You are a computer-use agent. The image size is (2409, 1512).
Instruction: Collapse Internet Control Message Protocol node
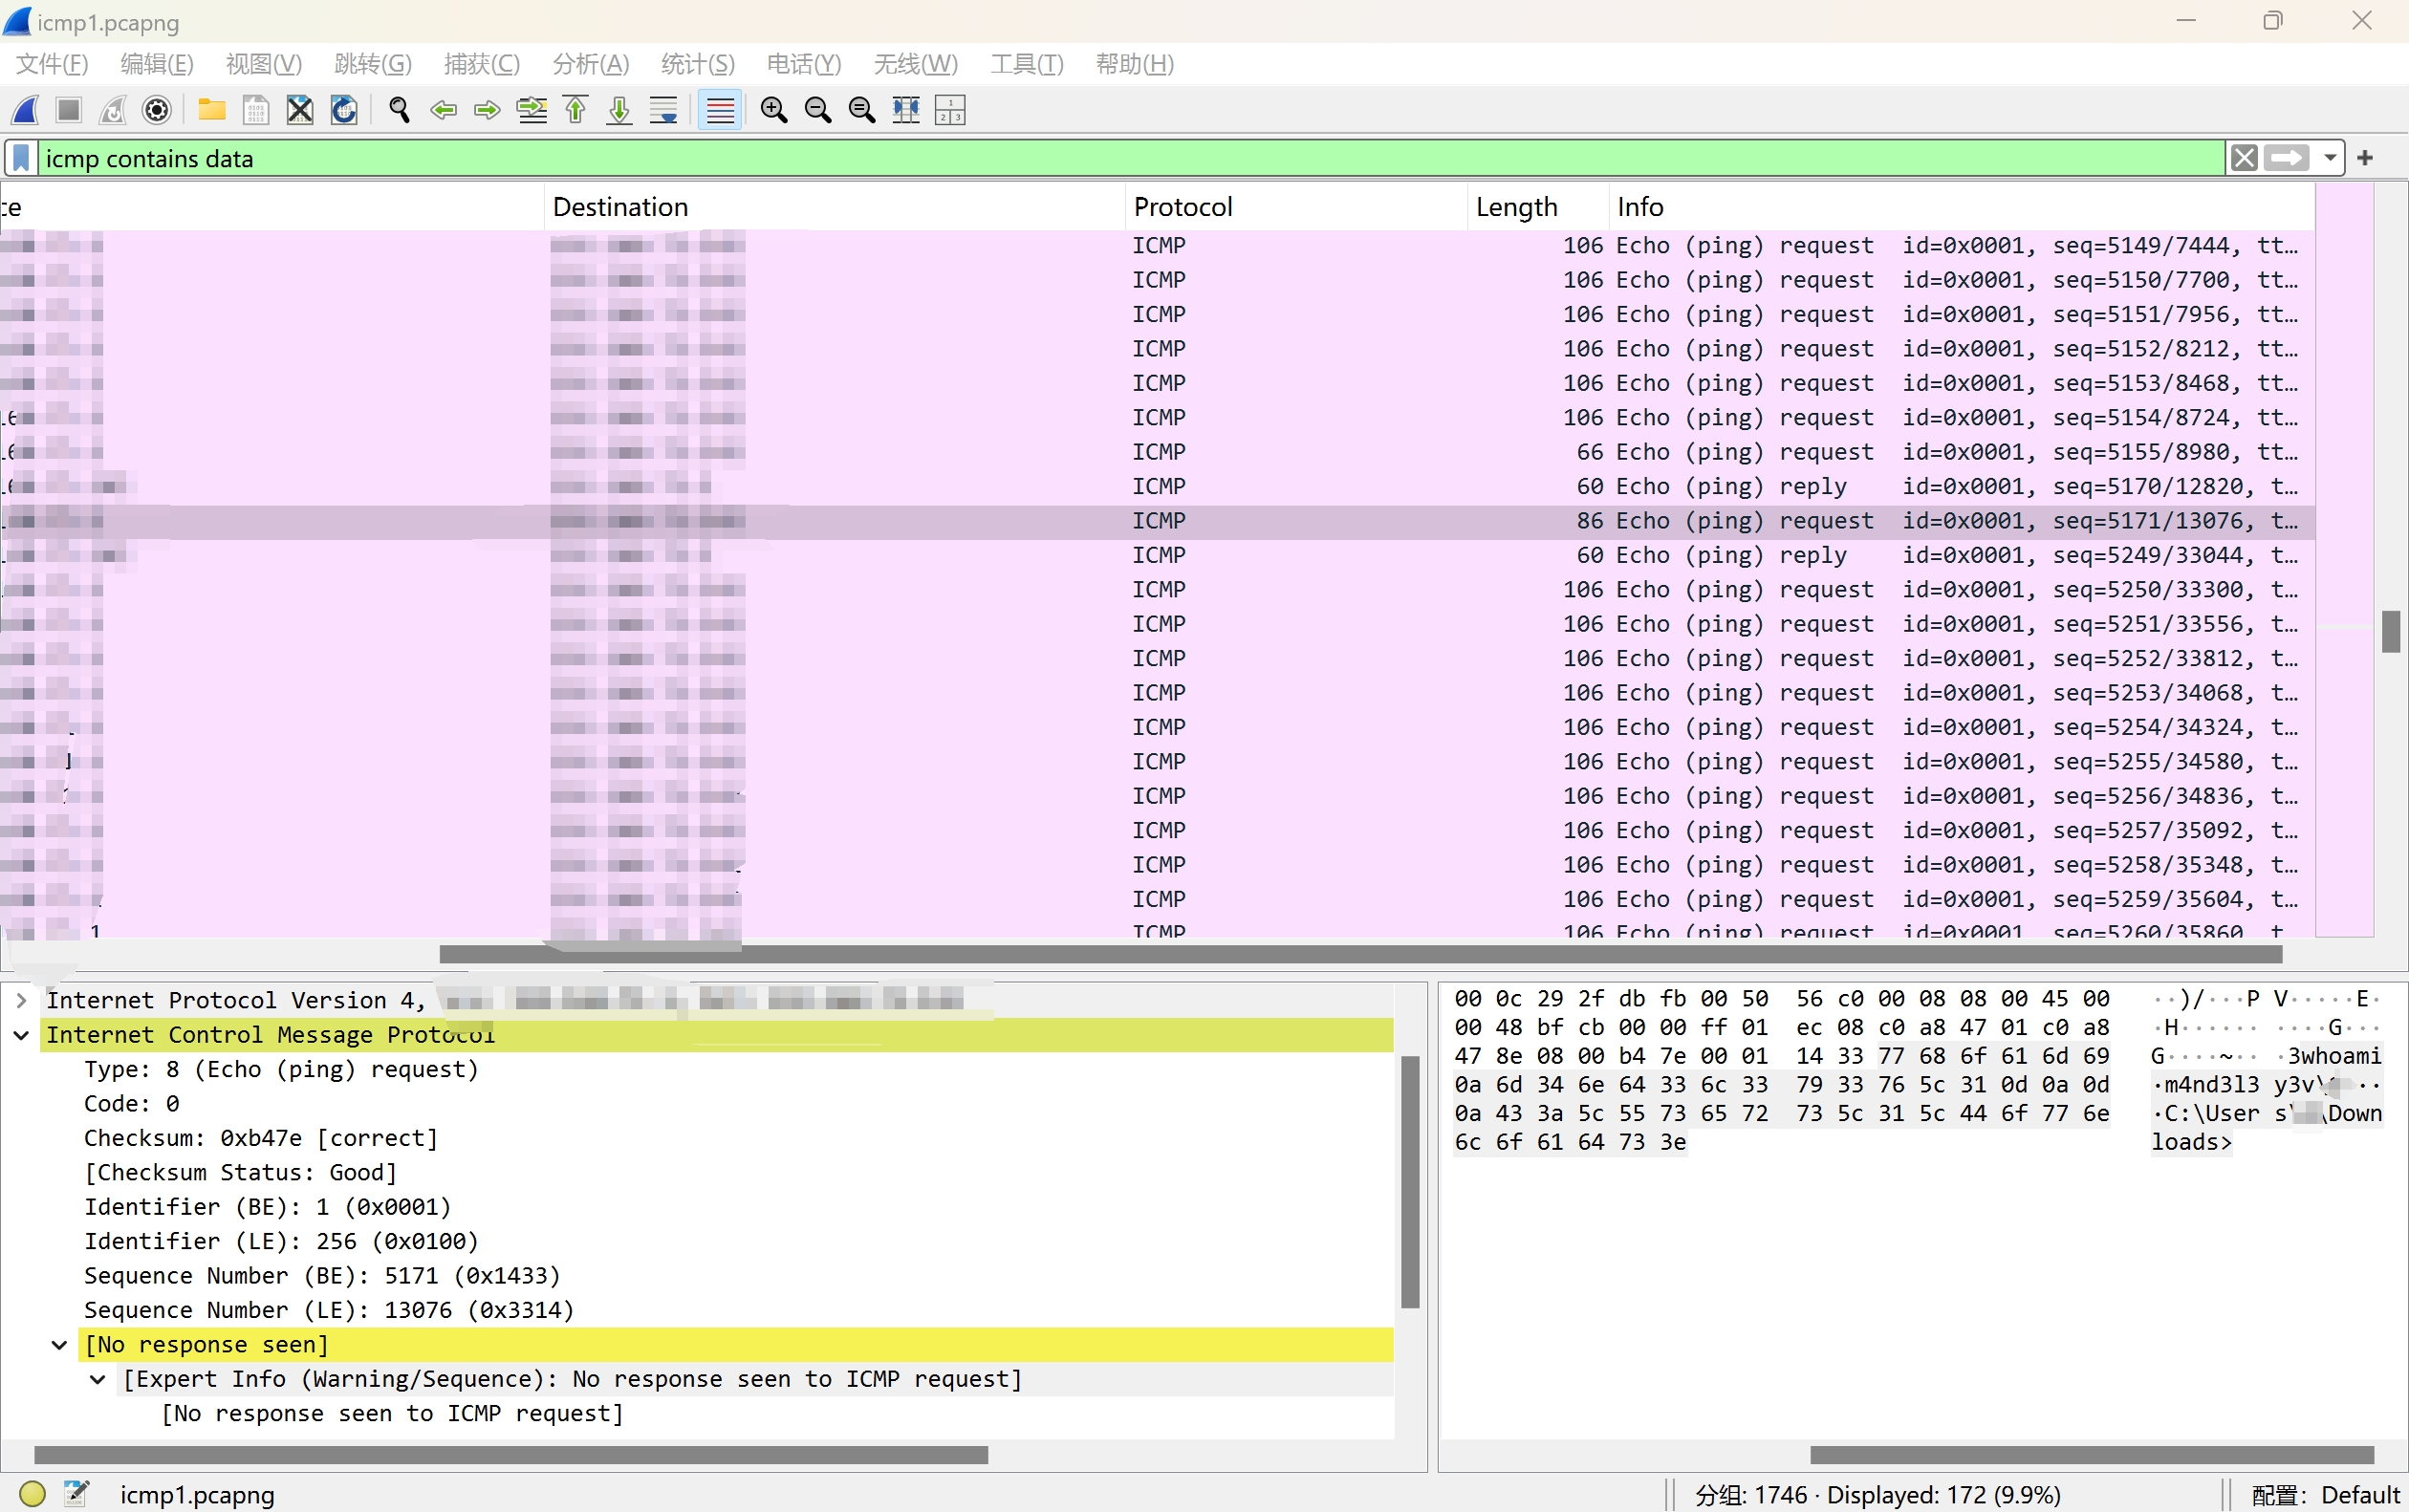point(21,1035)
